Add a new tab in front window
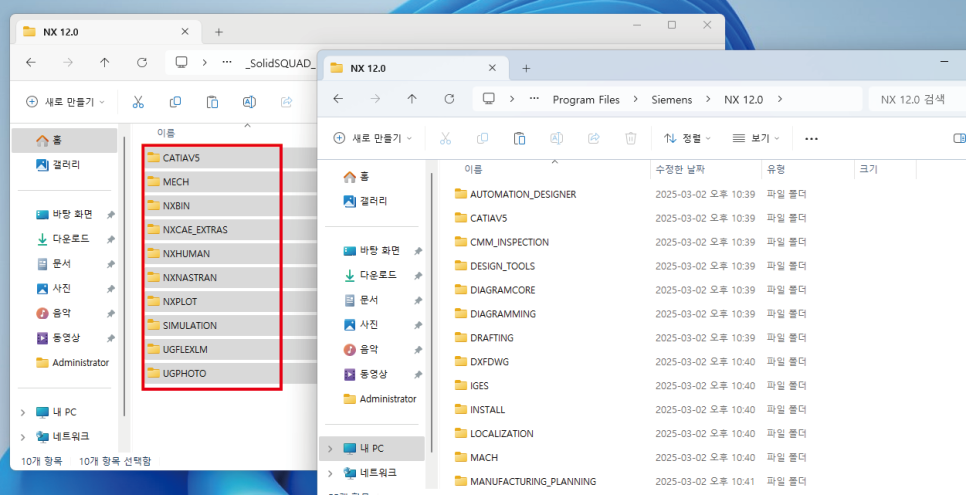The width and height of the screenshot is (966, 495). [526, 68]
